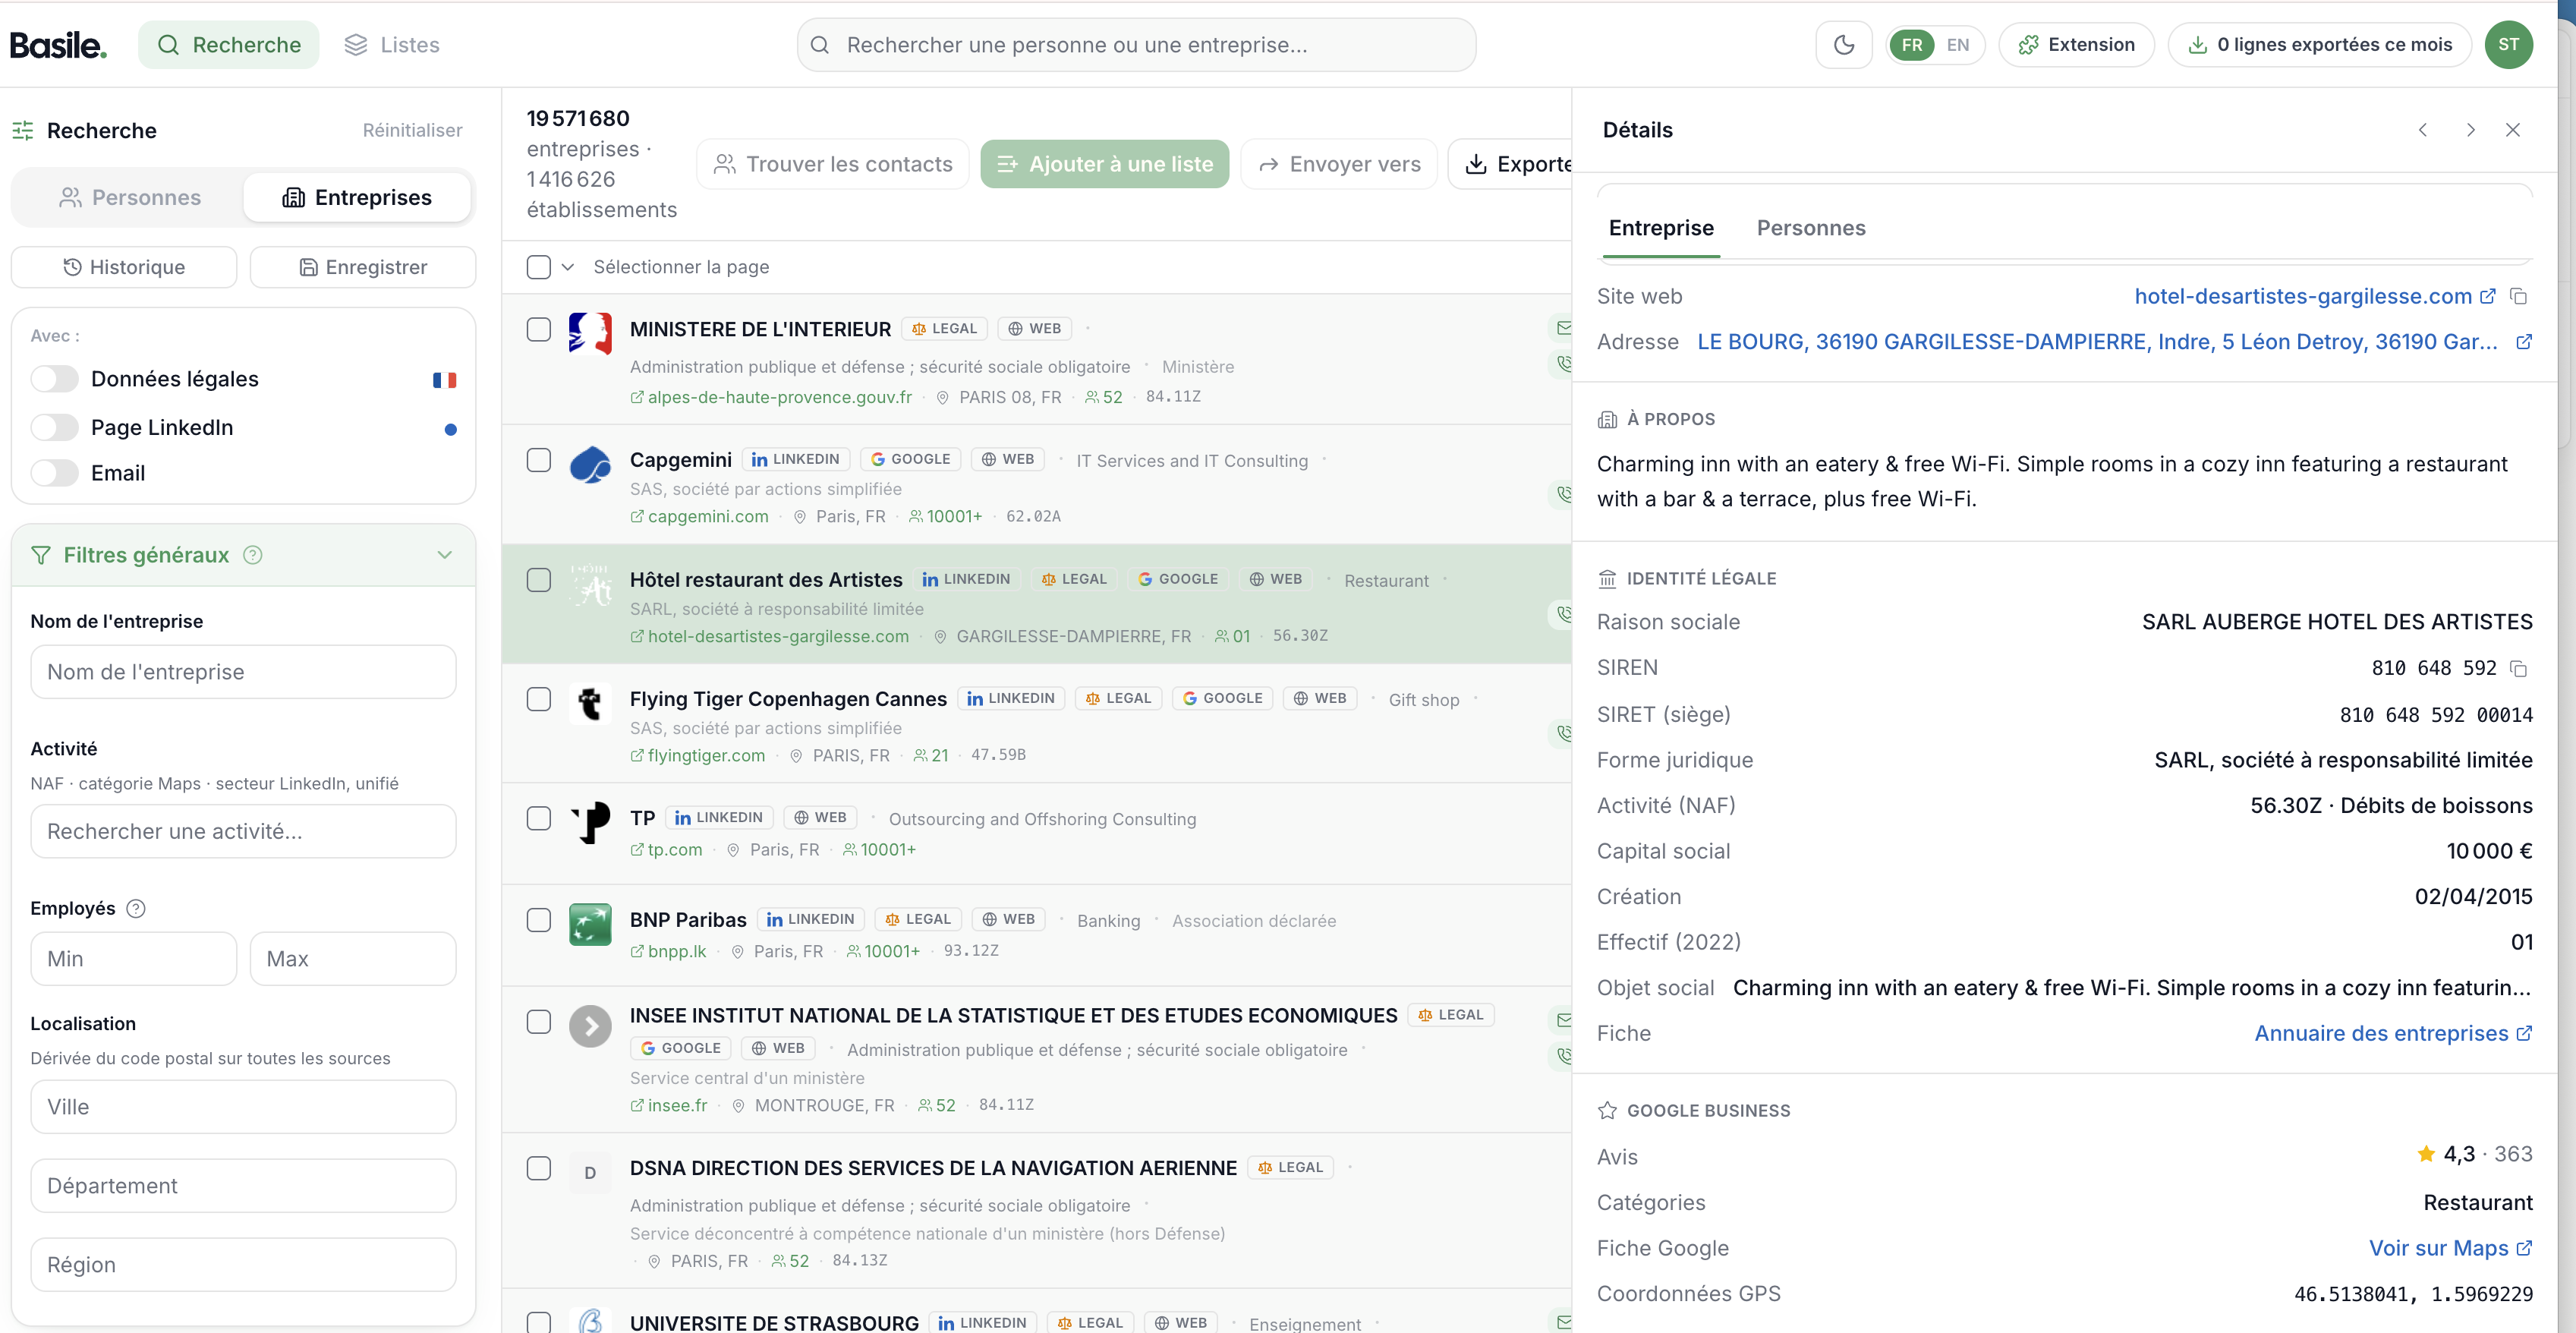Tick the TP row checkbox

[x=539, y=818]
